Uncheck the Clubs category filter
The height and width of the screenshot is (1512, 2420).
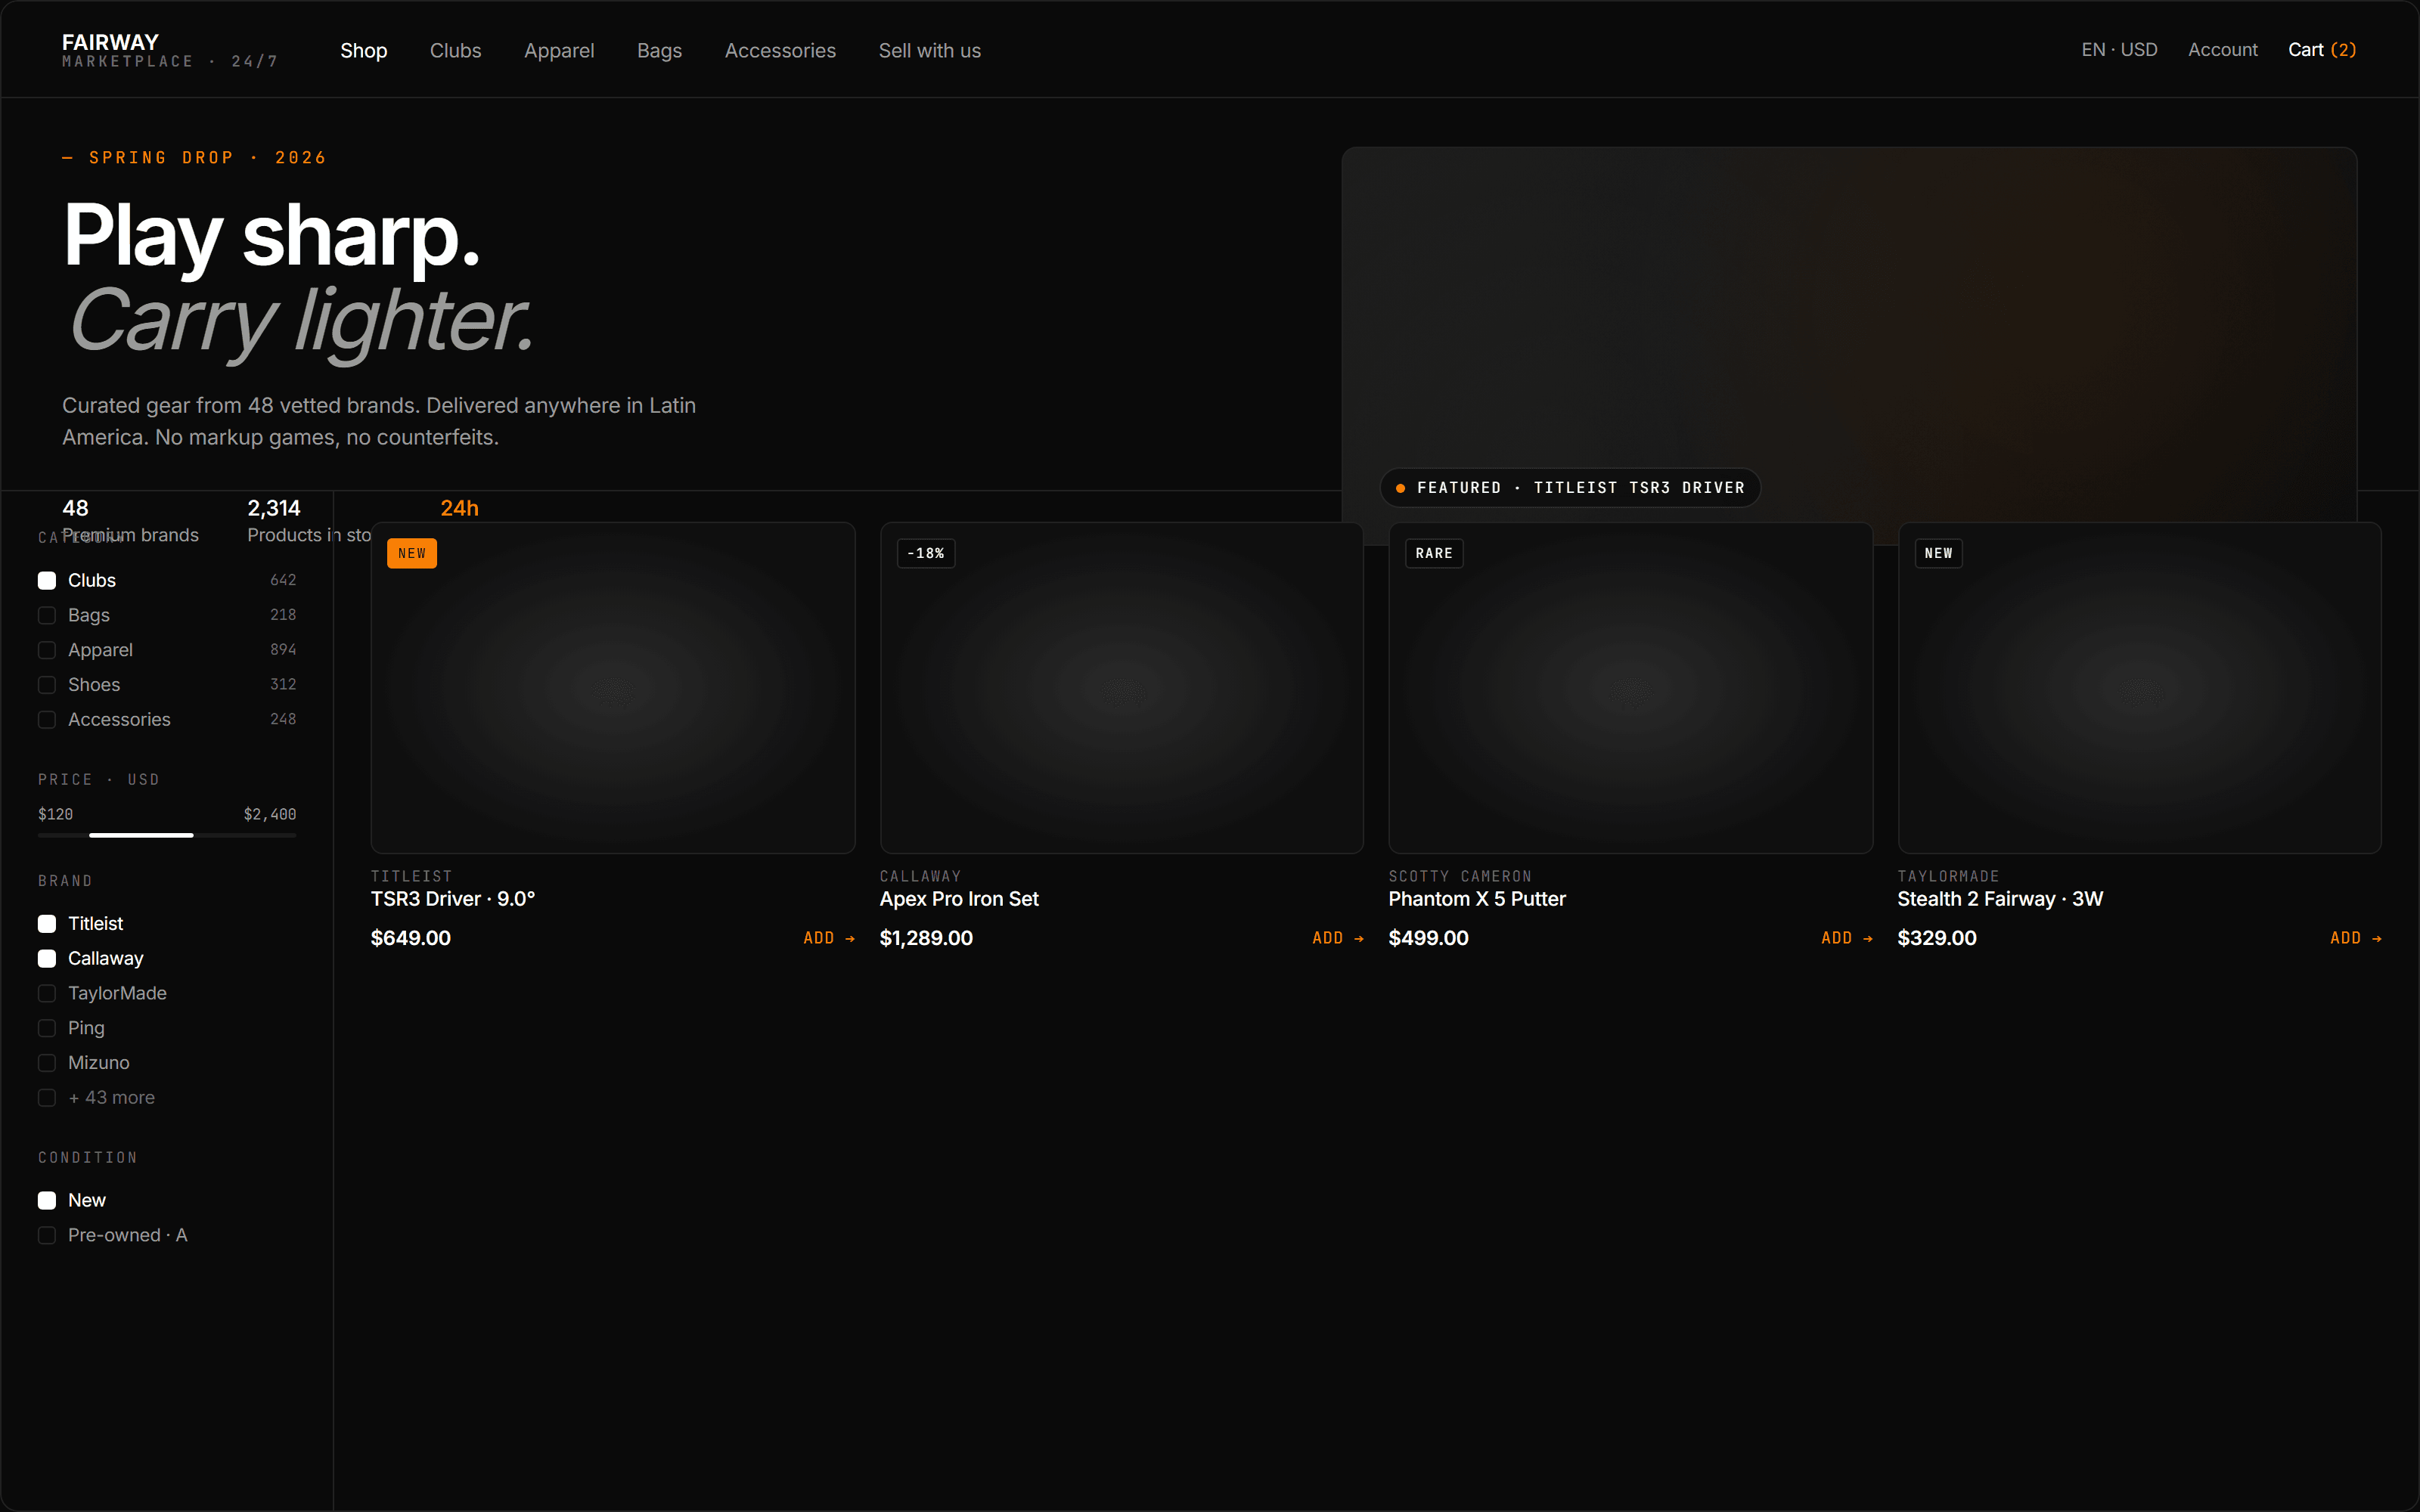point(47,581)
